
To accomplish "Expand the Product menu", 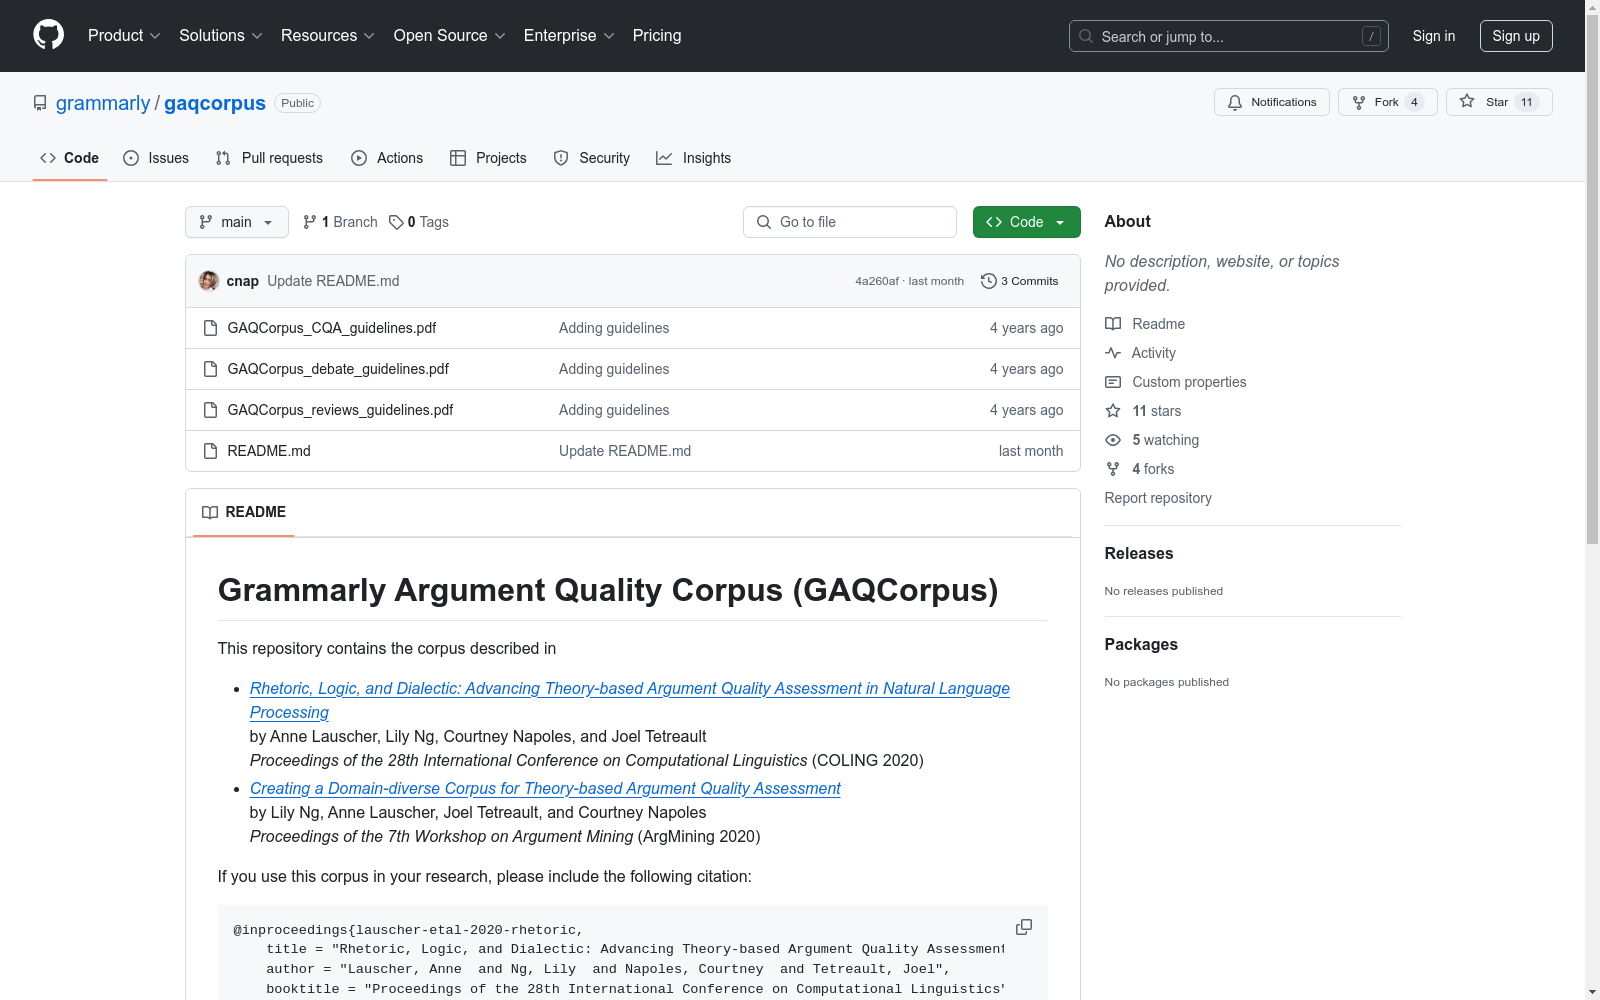I will tap(124, 36).
